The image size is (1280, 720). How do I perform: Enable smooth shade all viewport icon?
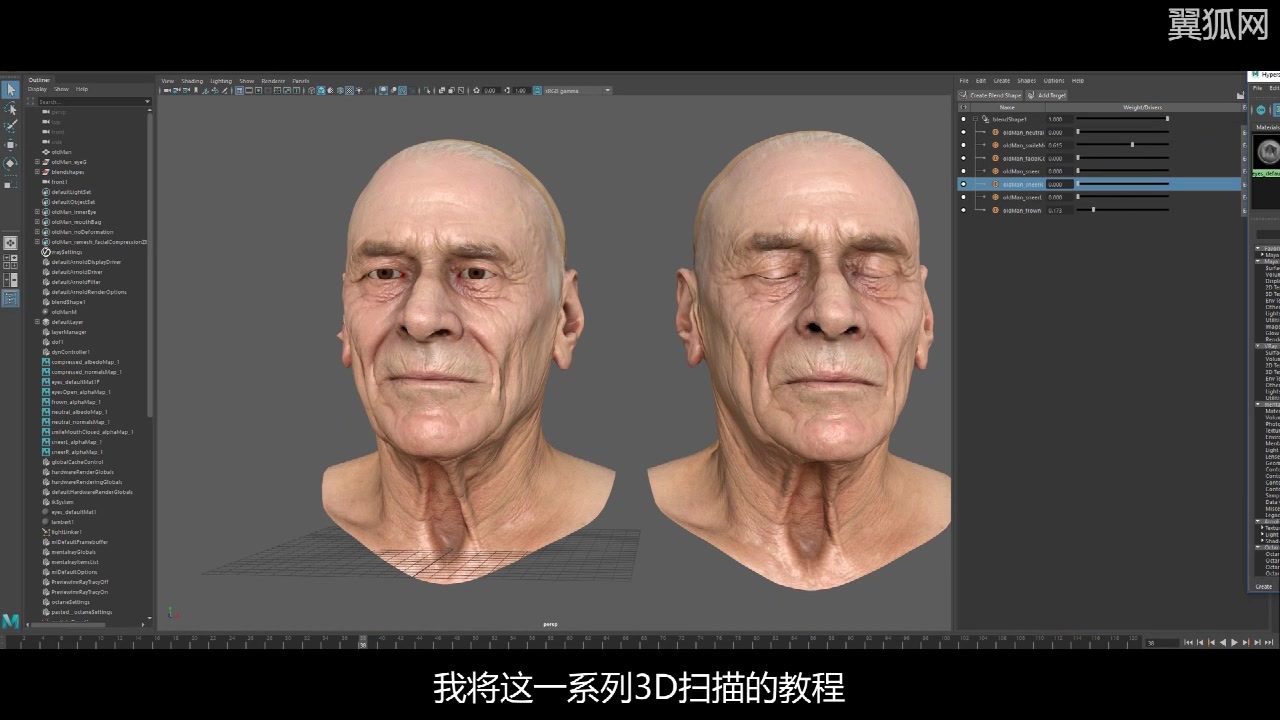tap(321, 90)
